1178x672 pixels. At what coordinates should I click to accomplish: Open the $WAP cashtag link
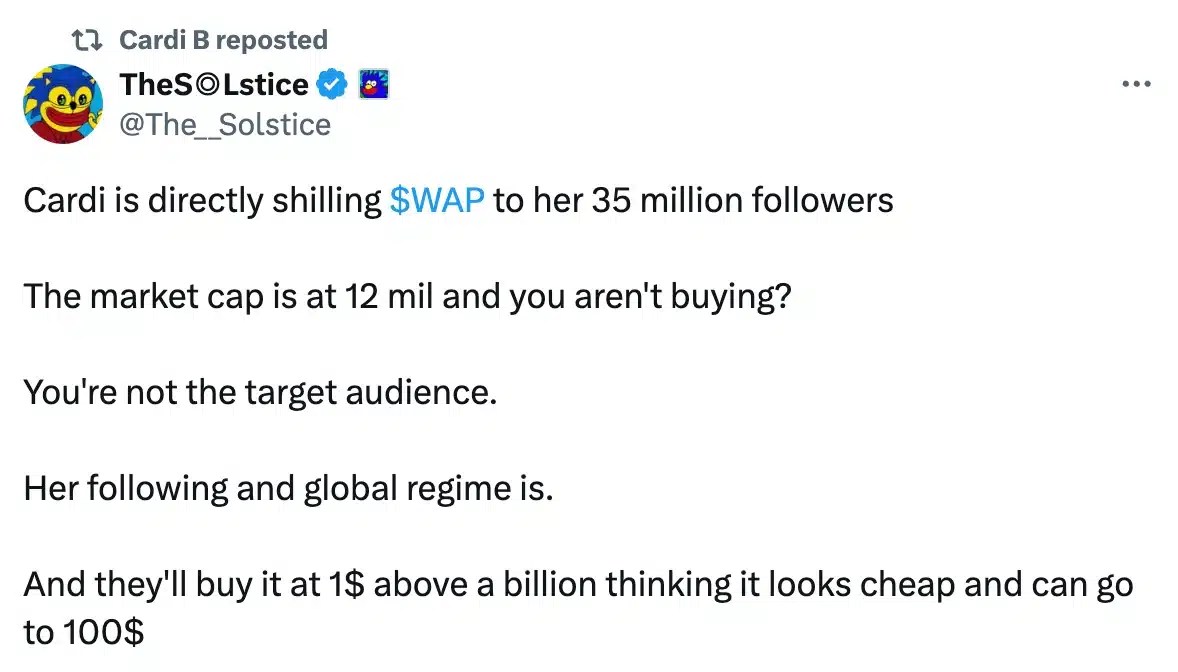click(437, 201)
